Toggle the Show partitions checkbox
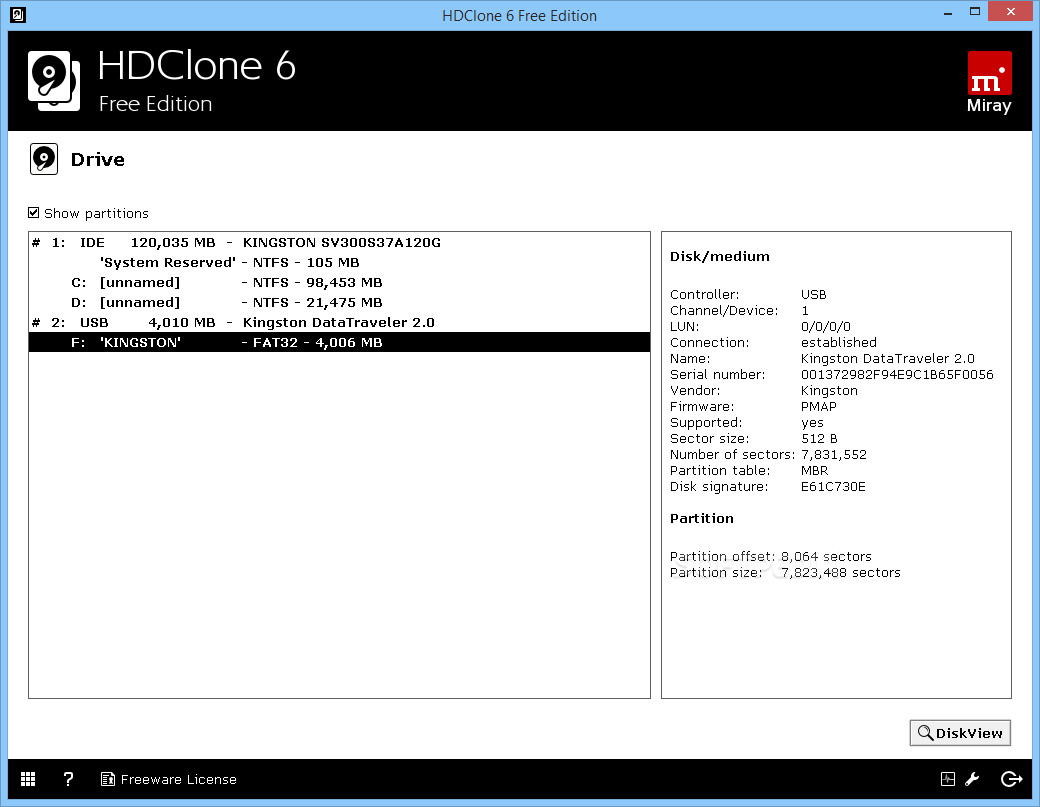The image size is (1040, 807). pos(34,213)
